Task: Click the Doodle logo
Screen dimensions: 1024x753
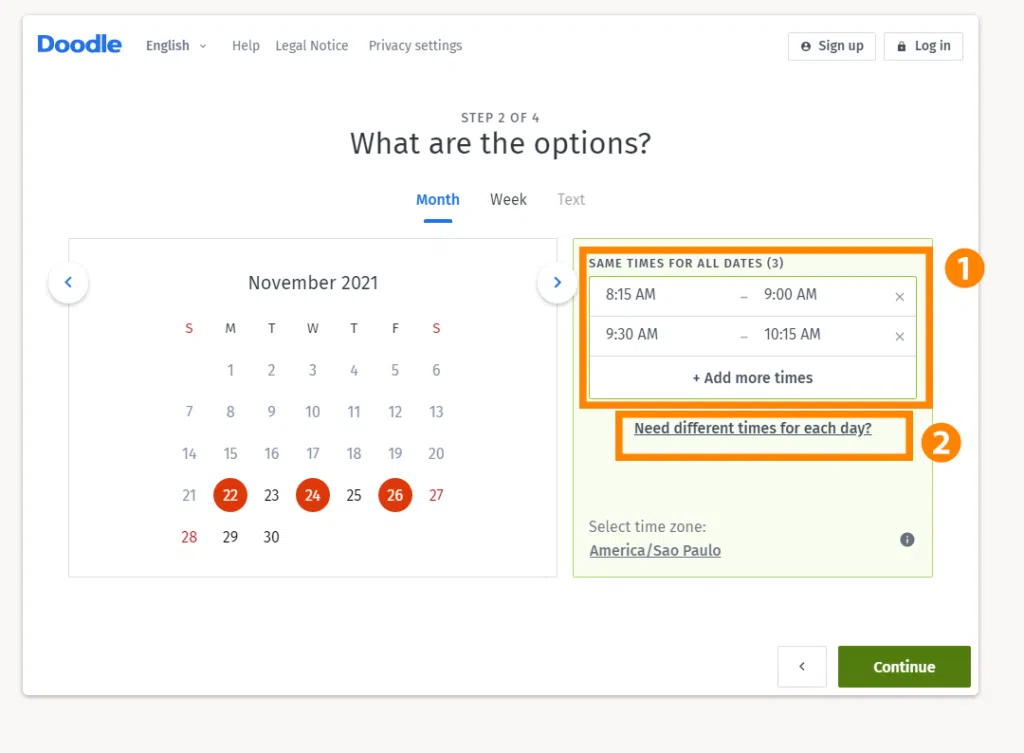Action: (79, 45)
